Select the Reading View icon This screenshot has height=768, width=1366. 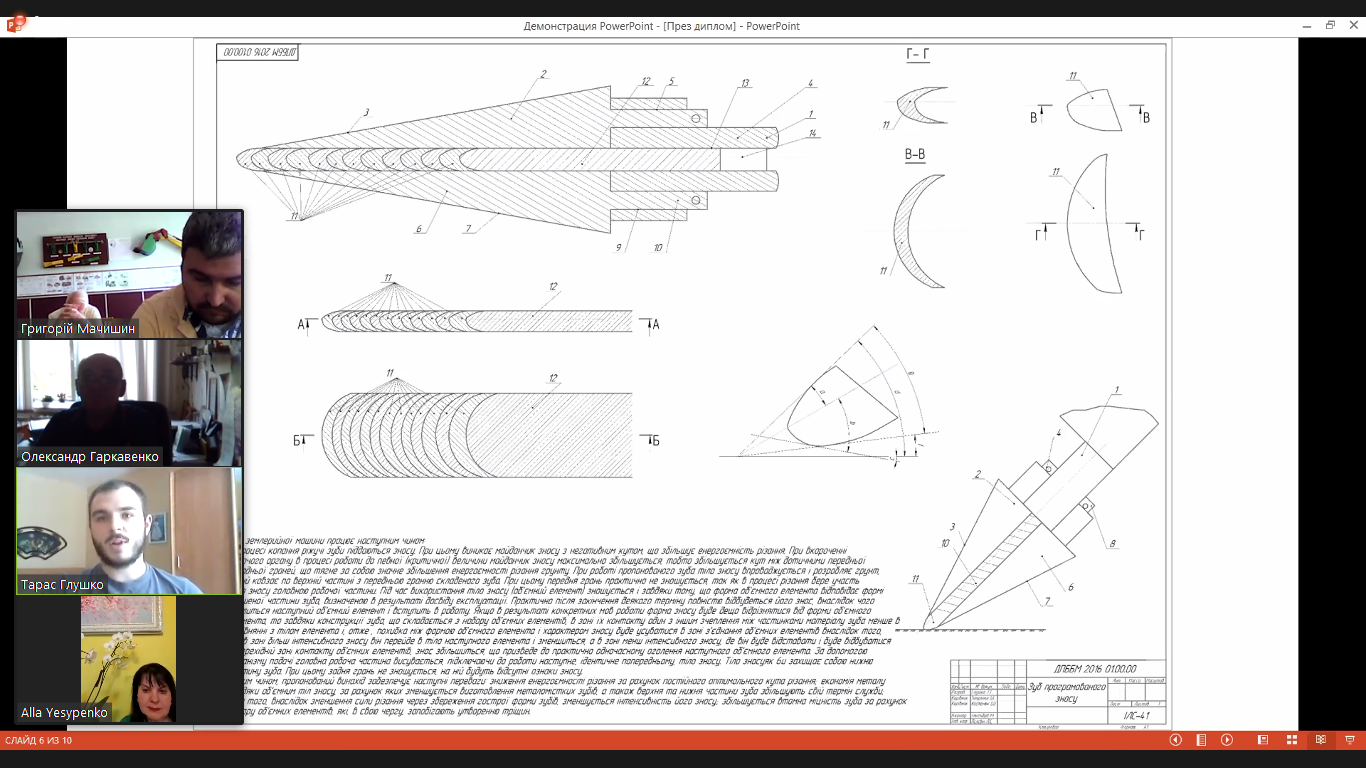[1321, 740]
